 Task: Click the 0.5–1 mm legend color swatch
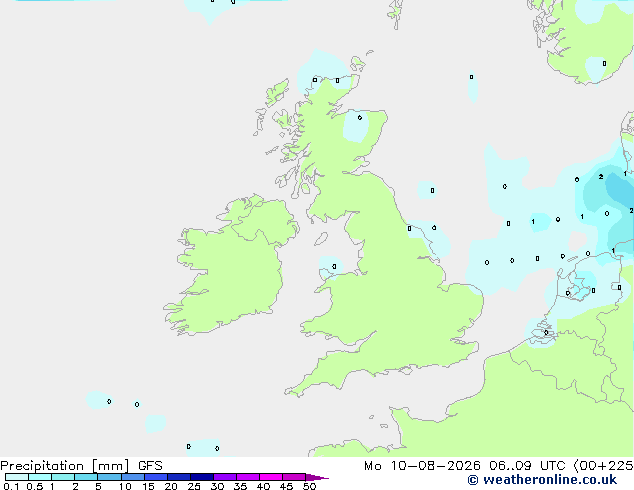(x=40, y=477)
